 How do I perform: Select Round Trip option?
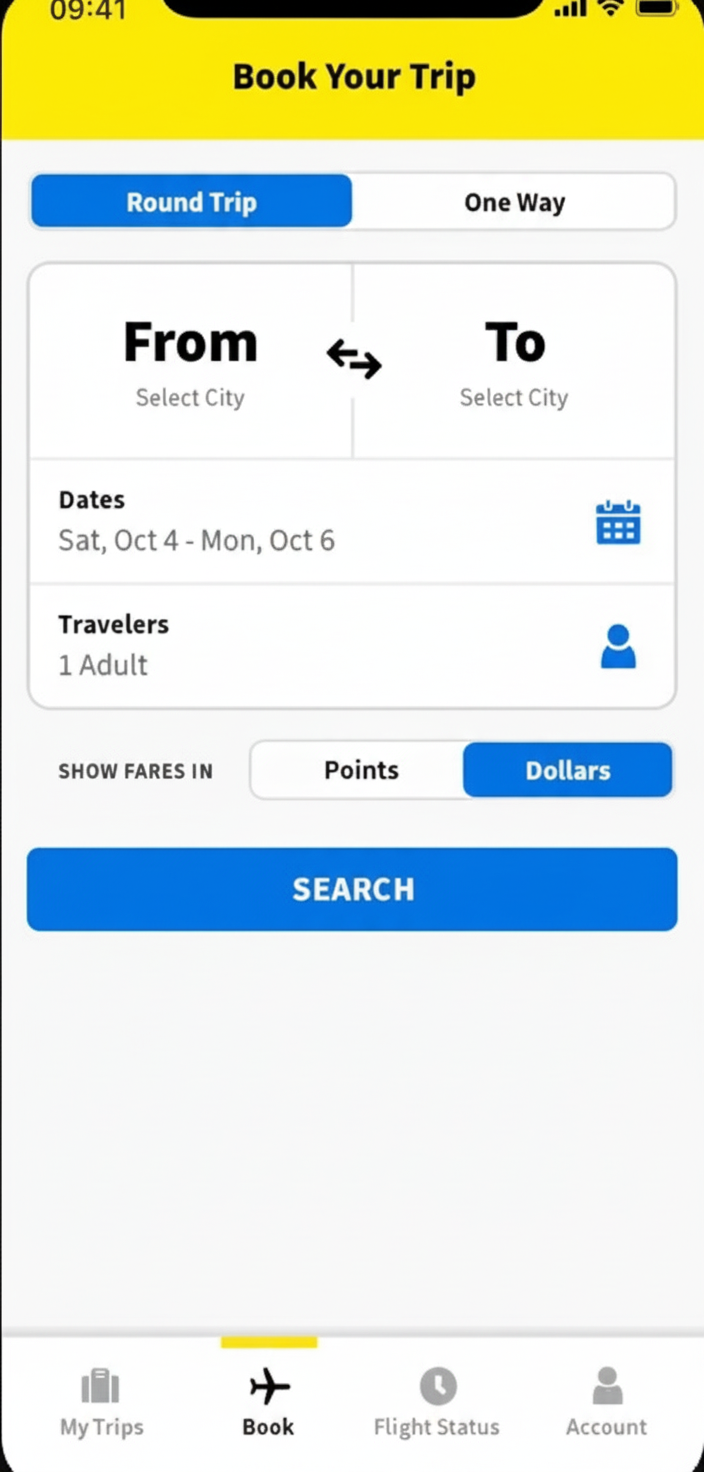(191, 201)
